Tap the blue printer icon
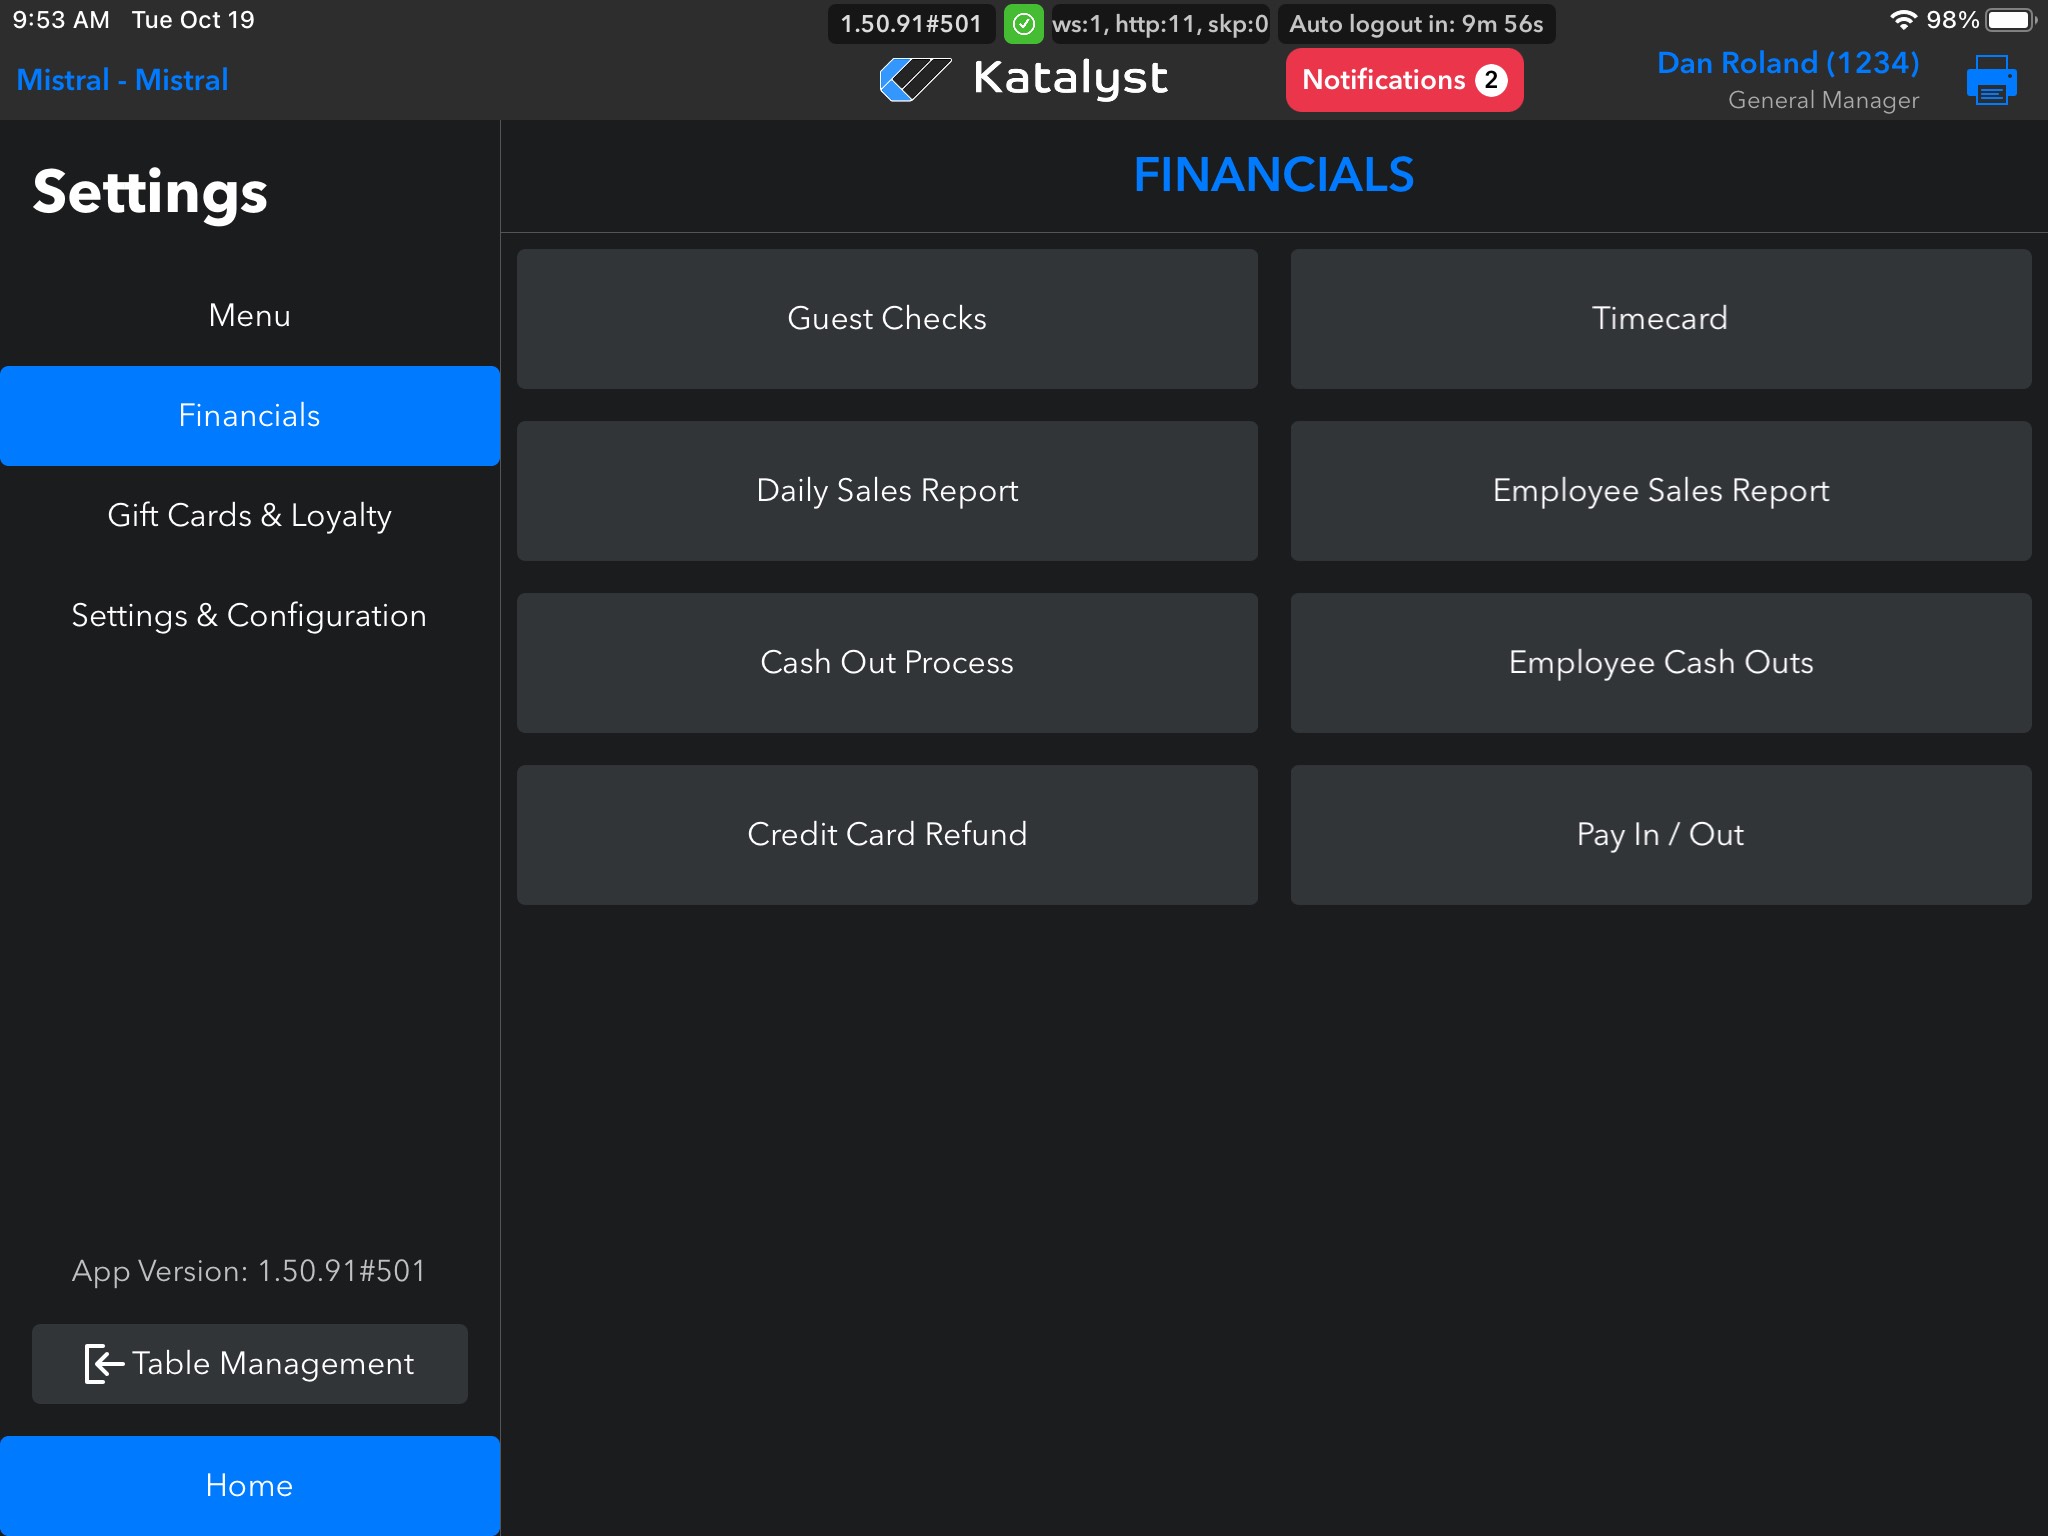The width and height of the screenshot is (2048, 1536). pos(1990,80)
